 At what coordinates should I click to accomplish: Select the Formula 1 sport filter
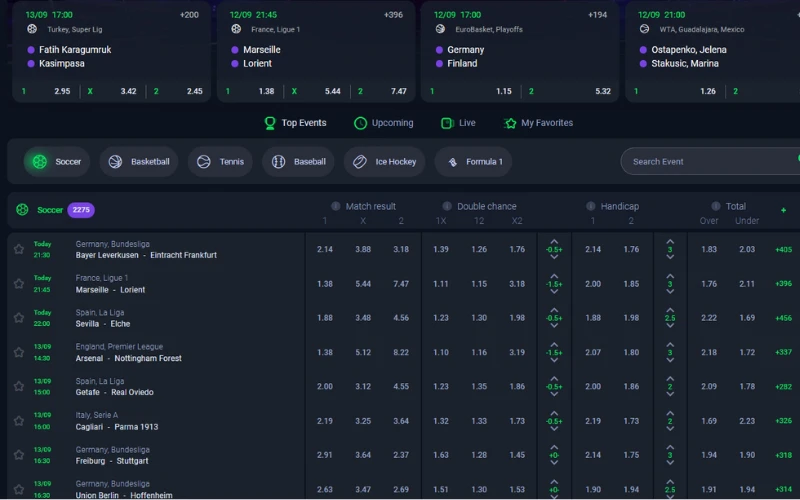[473, 162]
